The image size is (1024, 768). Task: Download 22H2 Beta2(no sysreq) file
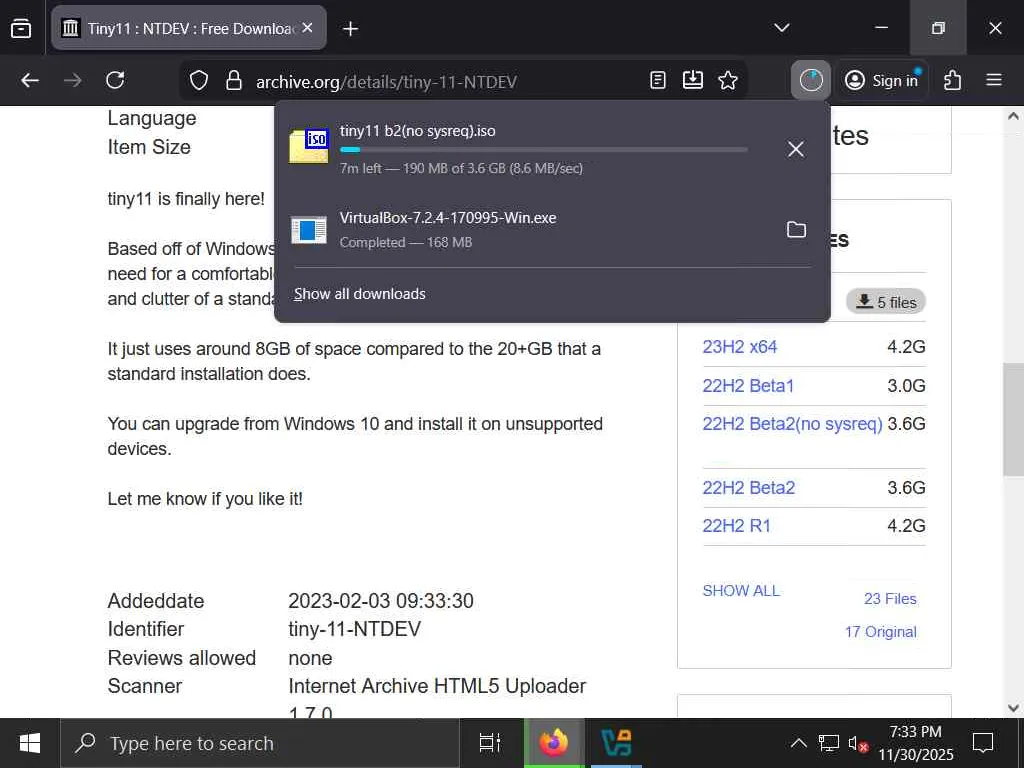tap(792, 424)
